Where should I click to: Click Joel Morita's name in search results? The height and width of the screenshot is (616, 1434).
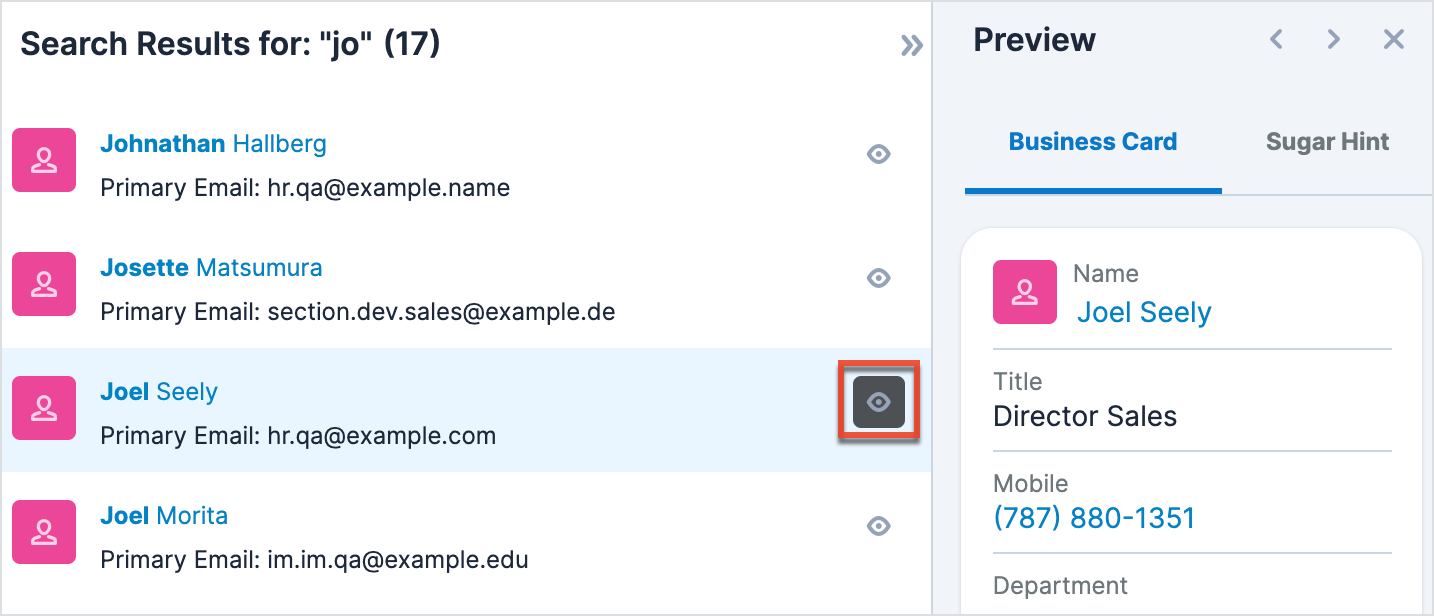click(164, 515)
